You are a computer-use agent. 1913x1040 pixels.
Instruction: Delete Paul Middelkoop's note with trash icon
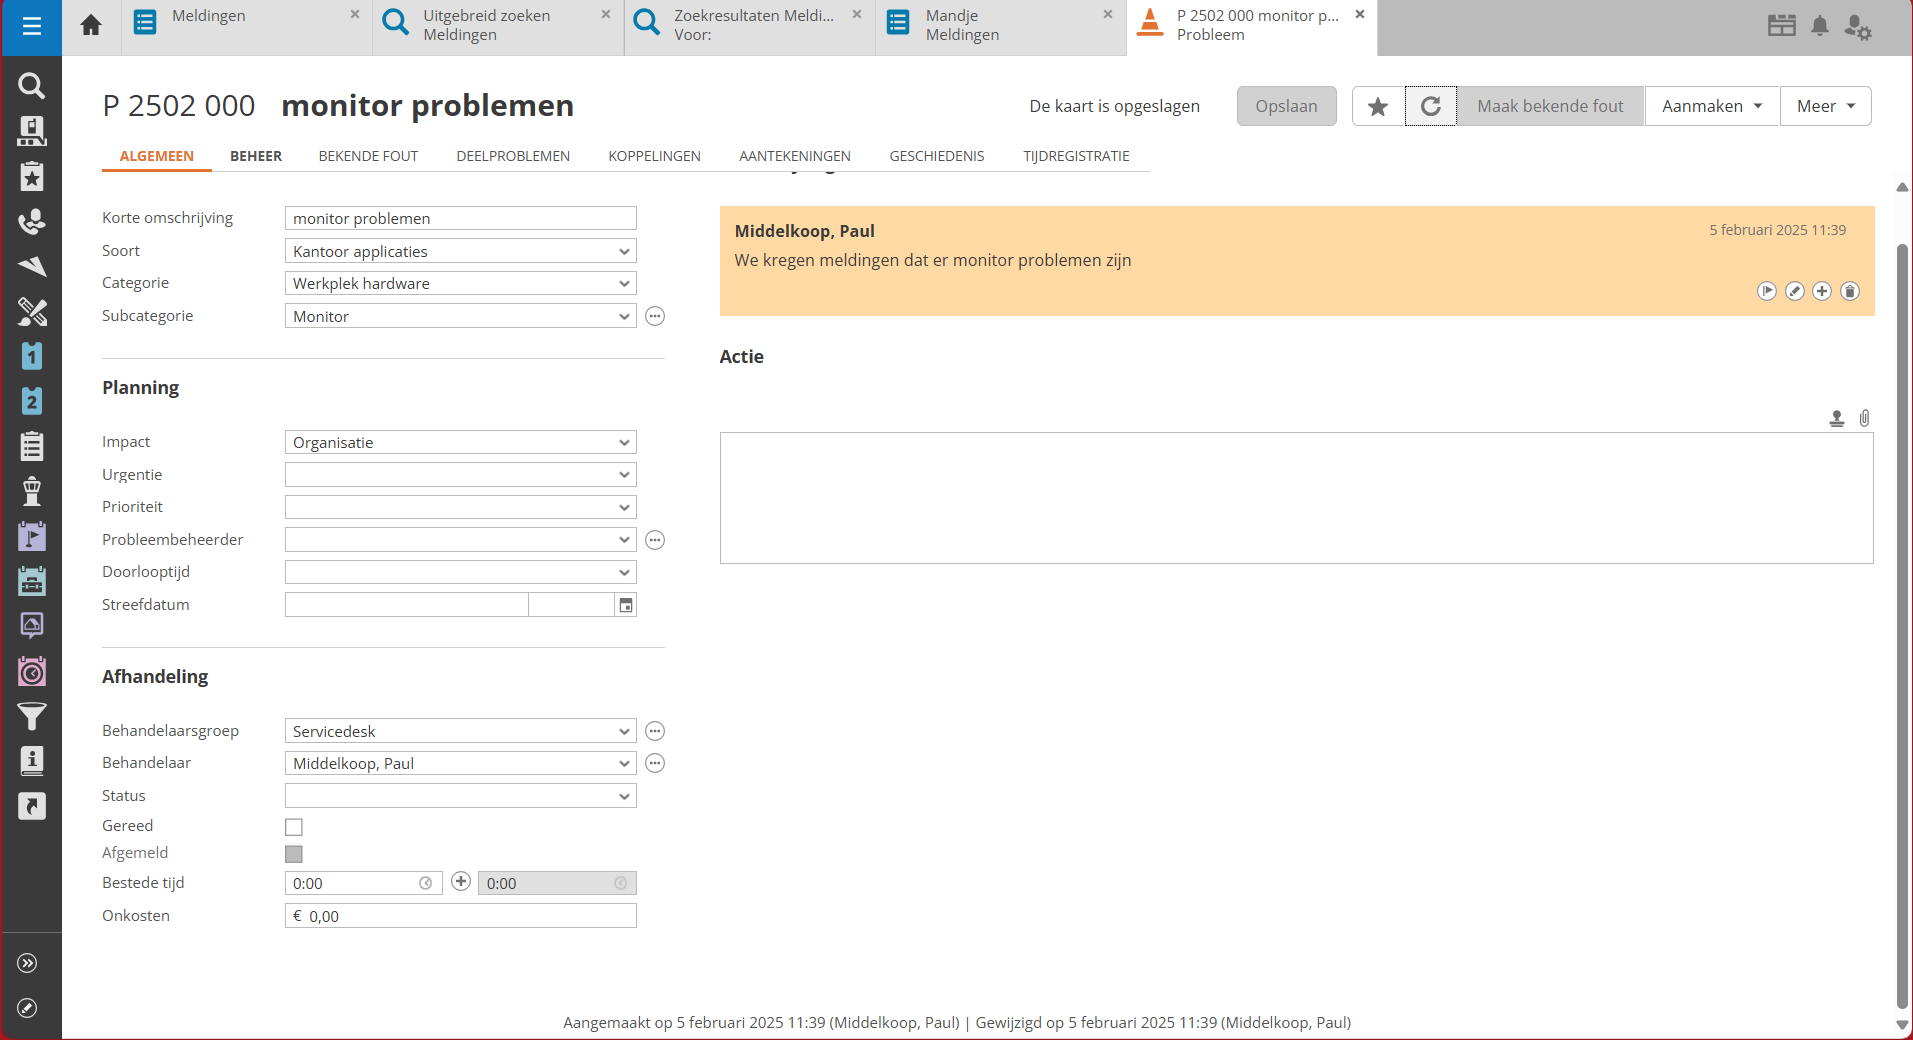pyautogui.click(x=1850, y=291)
